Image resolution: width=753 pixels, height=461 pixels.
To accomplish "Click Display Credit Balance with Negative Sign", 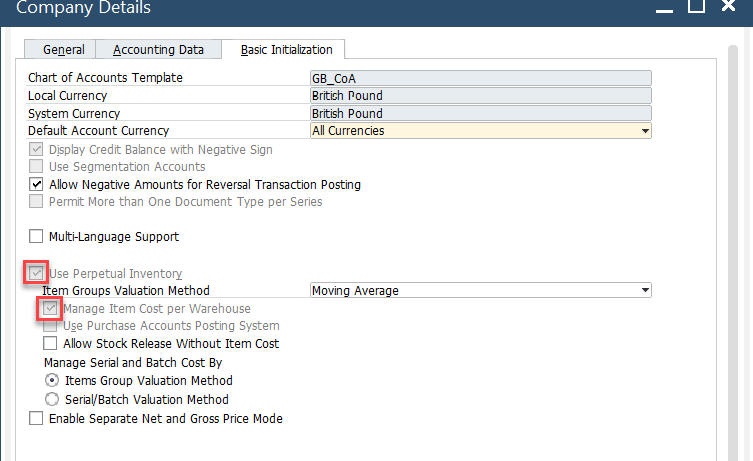I will (37, 150).
